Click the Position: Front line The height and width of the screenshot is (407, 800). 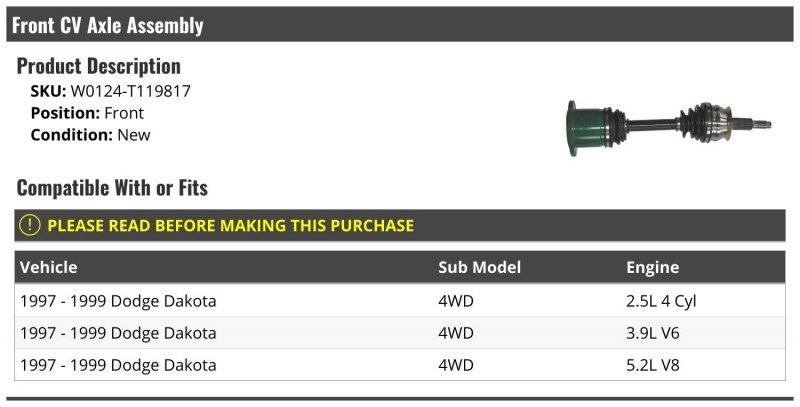click(x=87, y=113)
